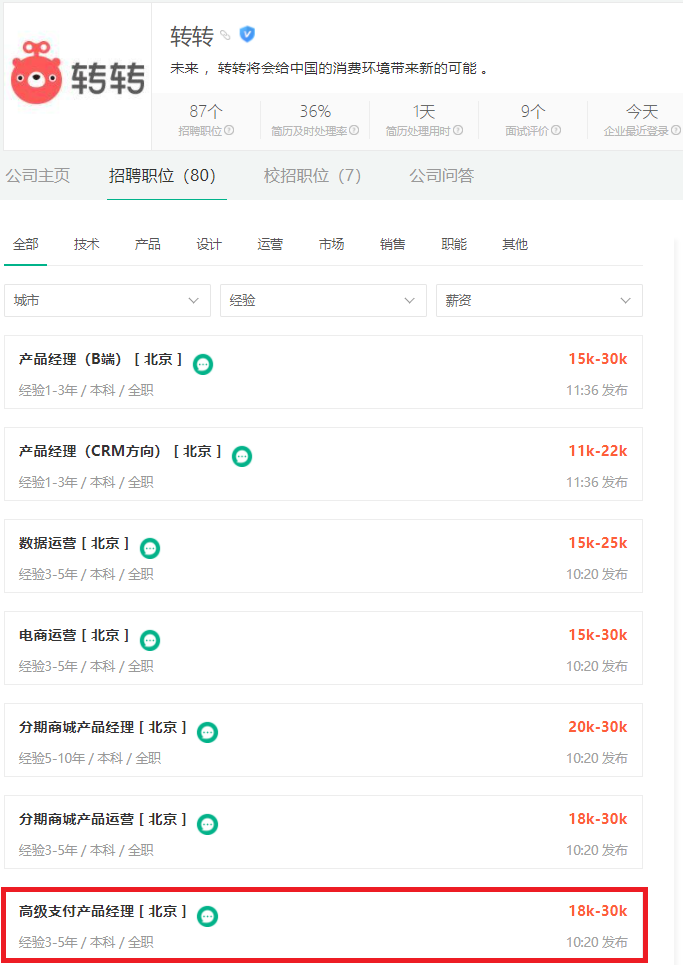Click the info icon next to 企业最近登录
This screenshot has width=683, height=965.
[676, 131]
